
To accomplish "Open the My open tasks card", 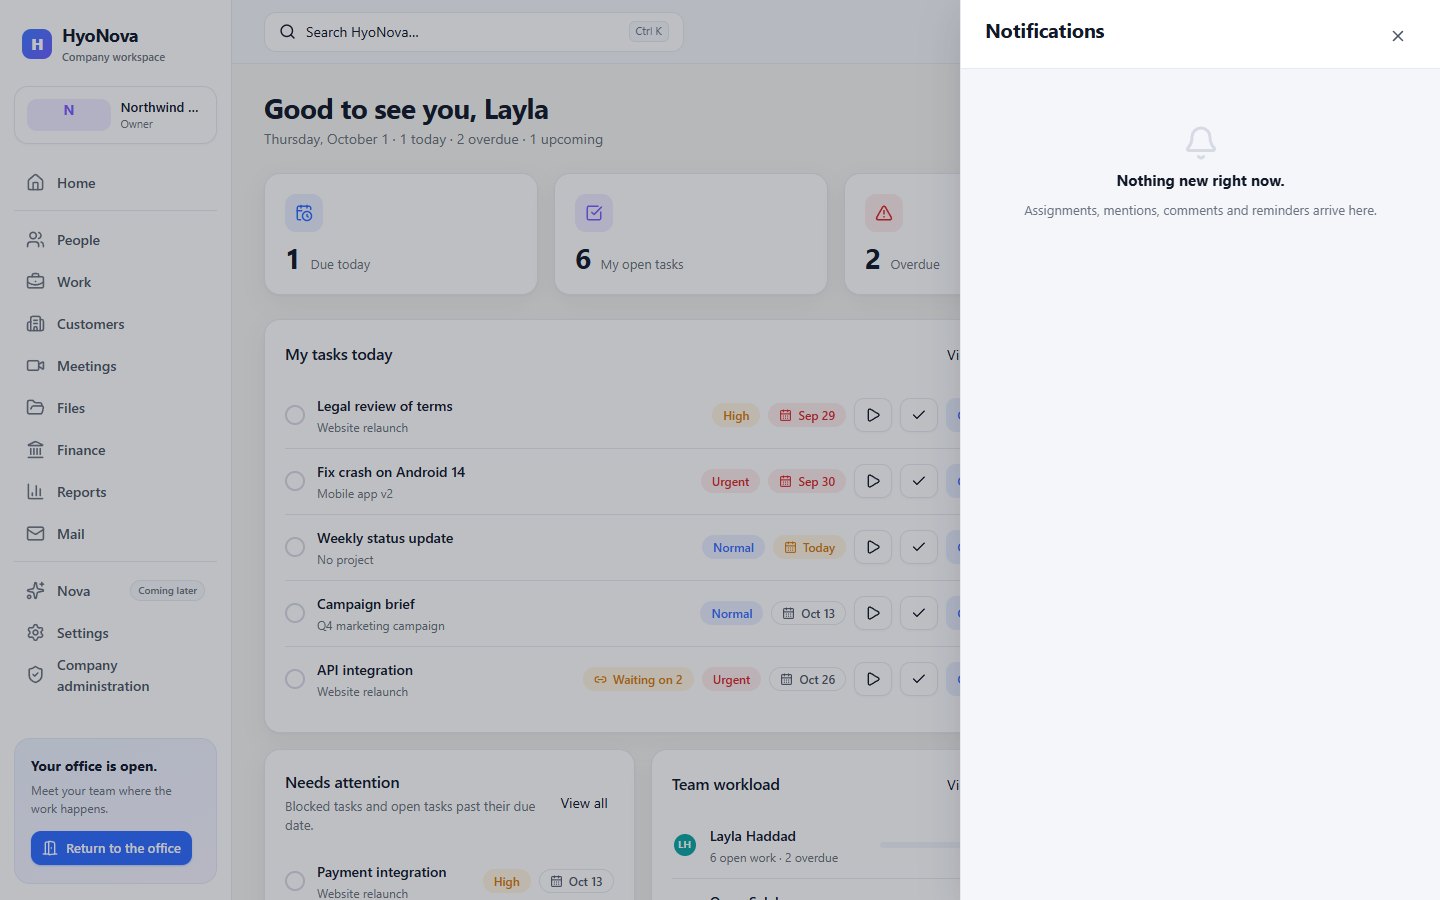I will point(691,234).
